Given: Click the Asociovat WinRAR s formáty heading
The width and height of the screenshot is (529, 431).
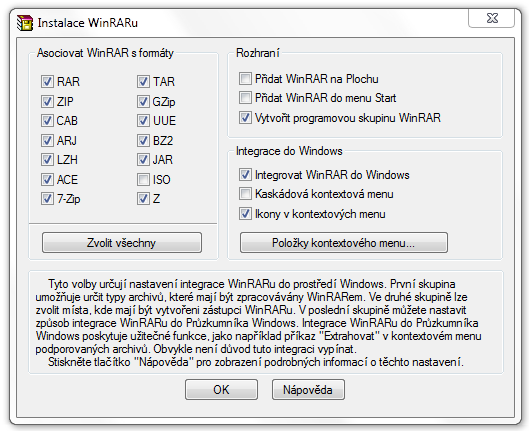Looking at the screenshot, I should click(105, 53).
